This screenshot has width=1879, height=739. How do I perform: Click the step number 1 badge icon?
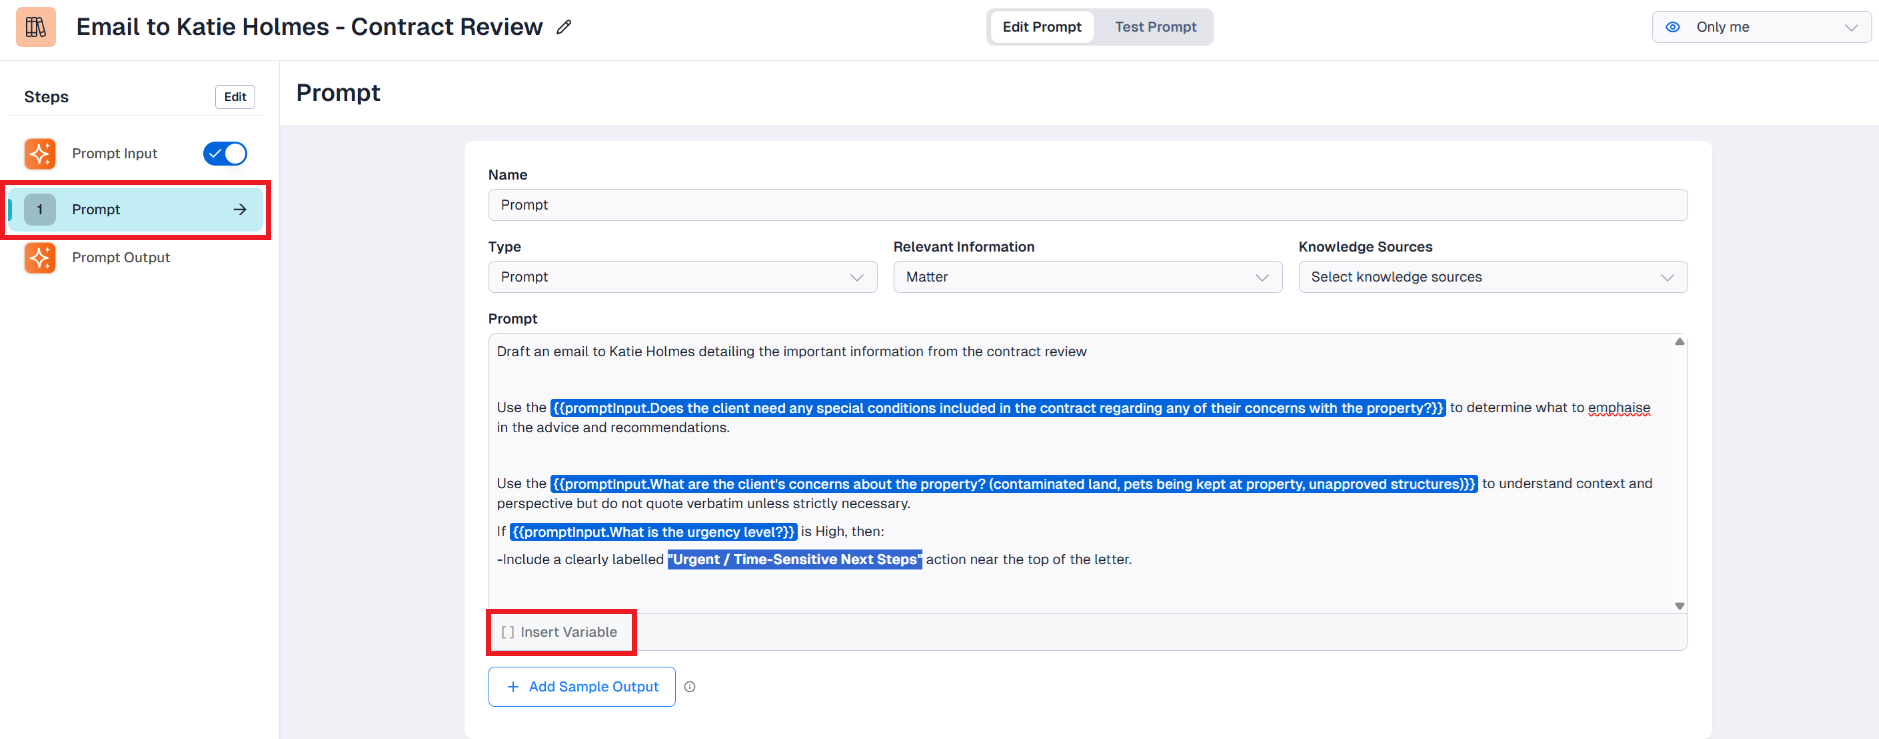pyautogui.click(x=40, y=209)
